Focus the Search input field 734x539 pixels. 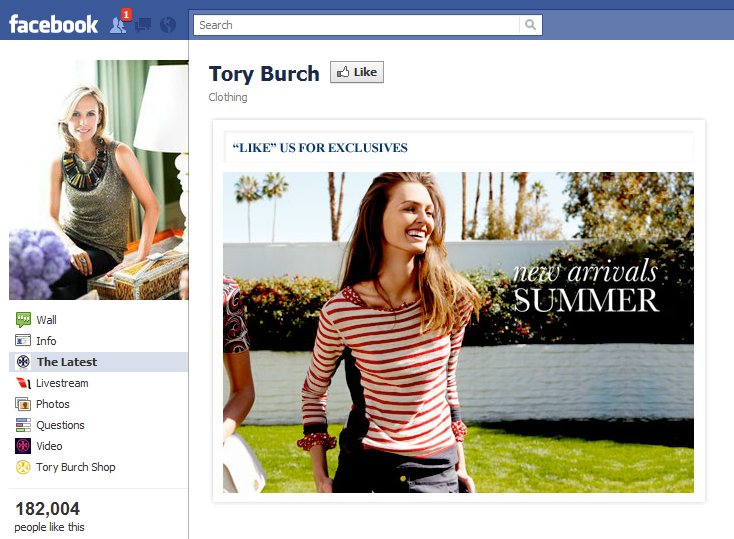point(357,25)
